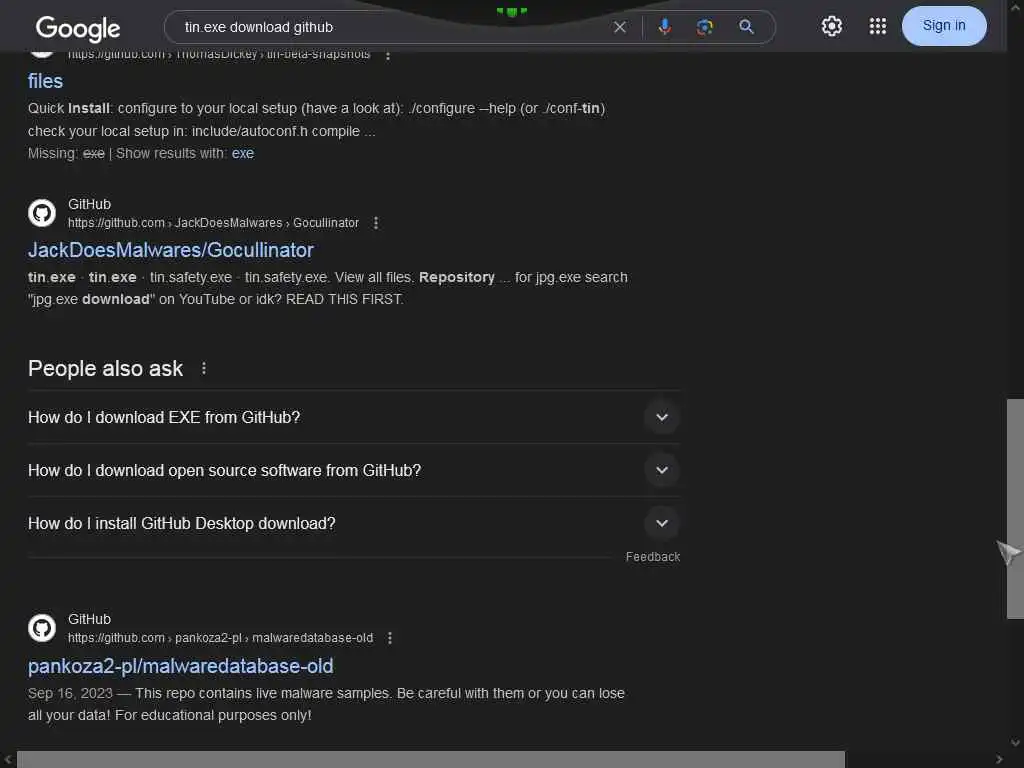The image size is (1024, 768).
Task: Click the malwaredatabase-old result URL breadcrumb
Action: (x=221, y=638)
